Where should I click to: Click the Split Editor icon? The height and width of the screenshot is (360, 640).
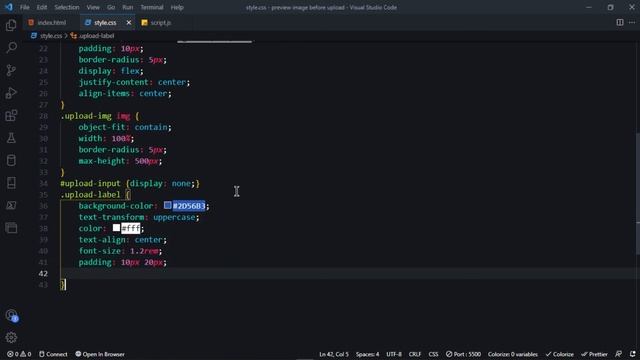[620, 22]
